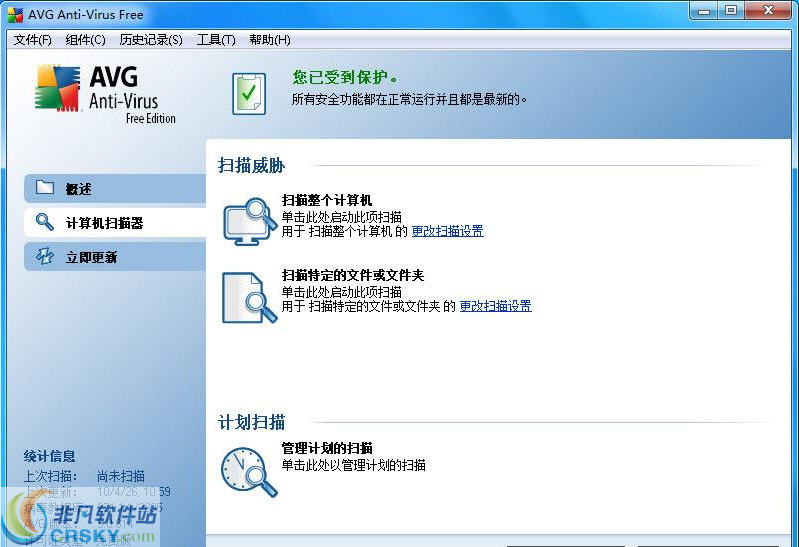Viewport: 799px width, 547px height.
Task: Click the folder icon beside 概述
Action: [x=45, y=188]
